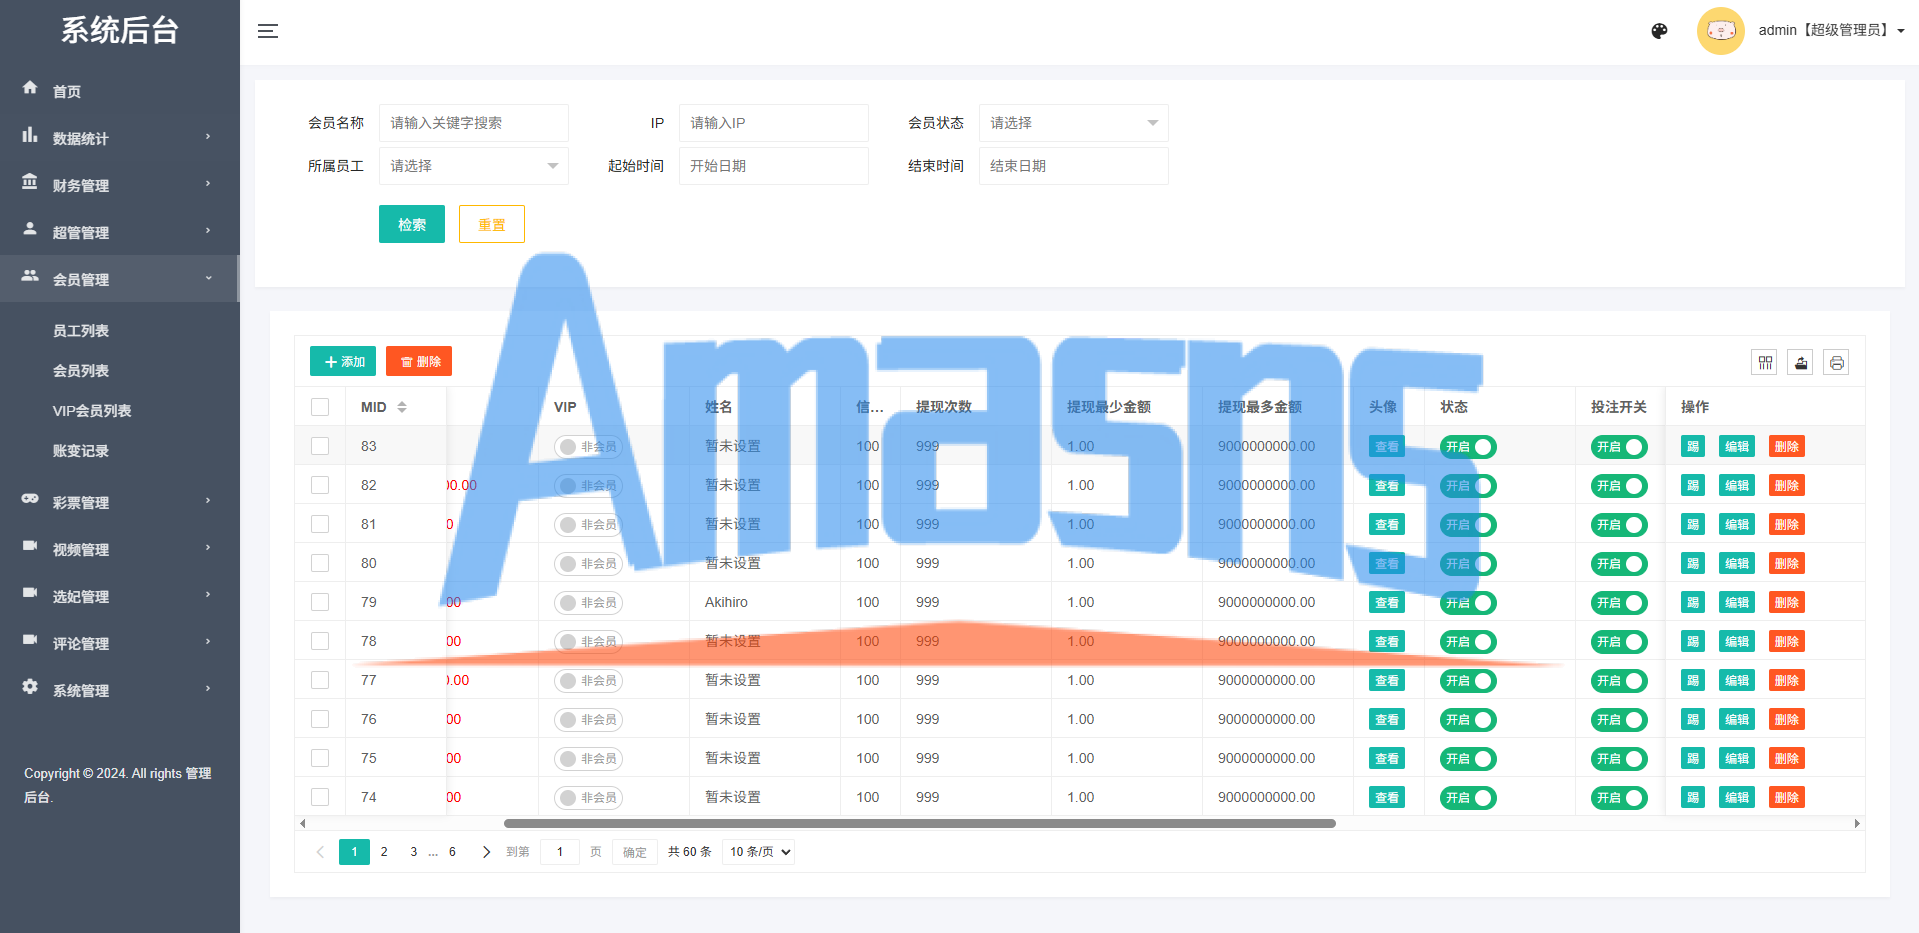Click the print table icon
The height and width of the screenshot is (933, 1919).
1836,362
